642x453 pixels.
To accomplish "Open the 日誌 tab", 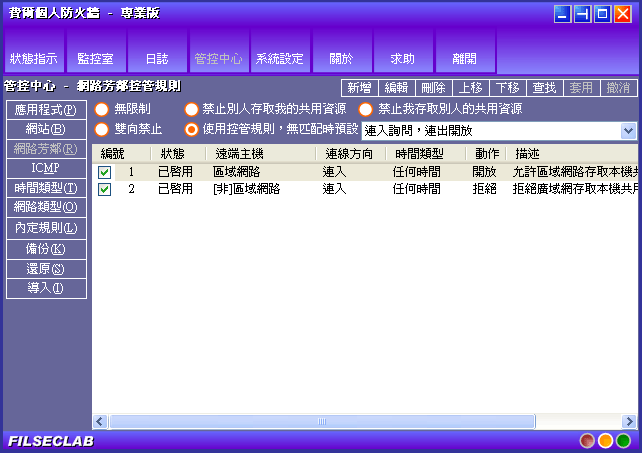I will (x=156, y=58).
